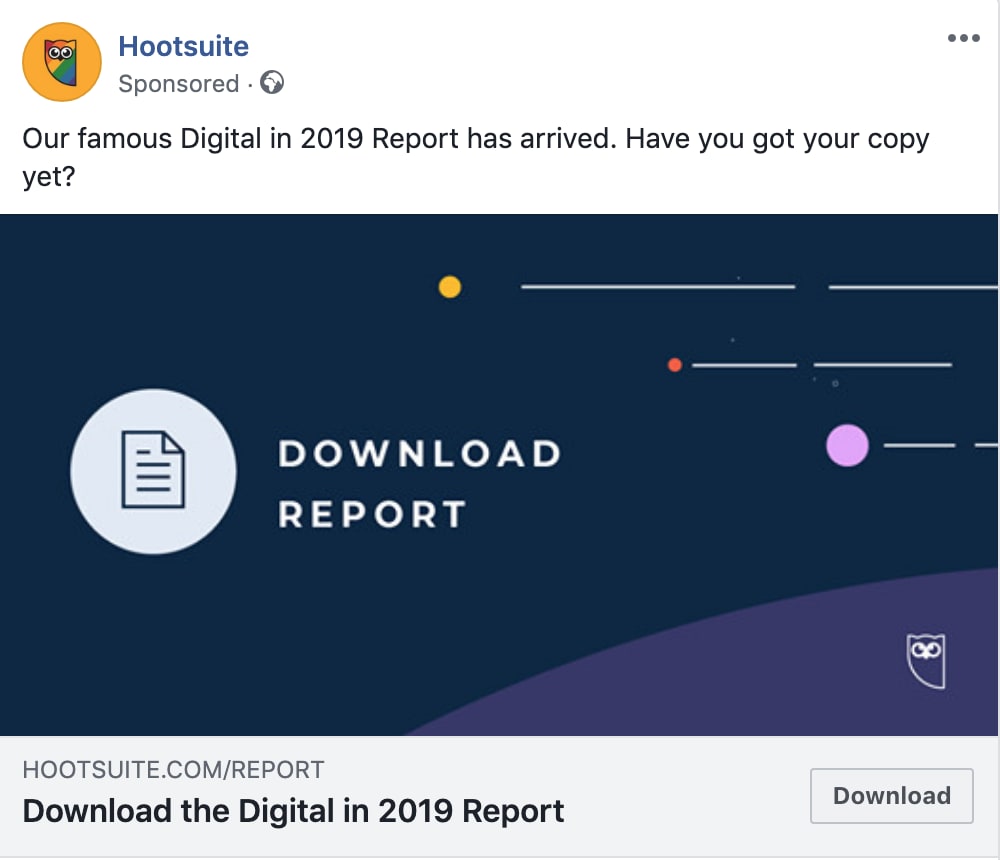This screenshot has height=860, width=1000.
Task: Open the three-dot post options menu
Action: pos(963,38)
